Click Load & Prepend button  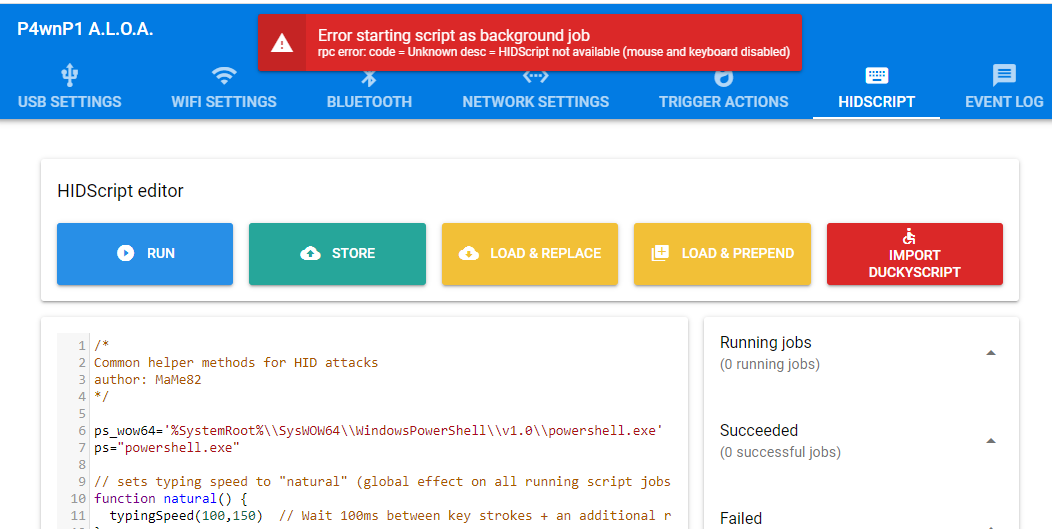pos(722,254)
